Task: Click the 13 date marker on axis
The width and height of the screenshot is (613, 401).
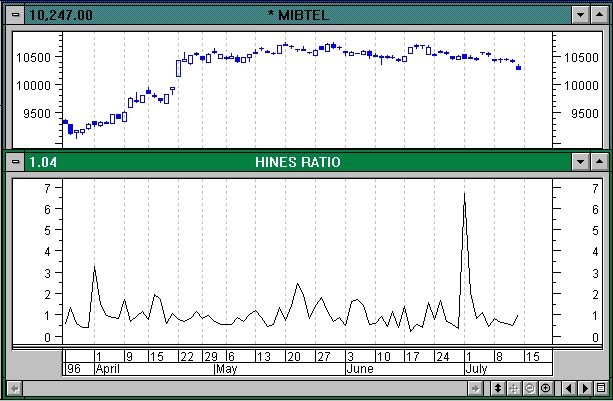Action: tap(263, 356)
